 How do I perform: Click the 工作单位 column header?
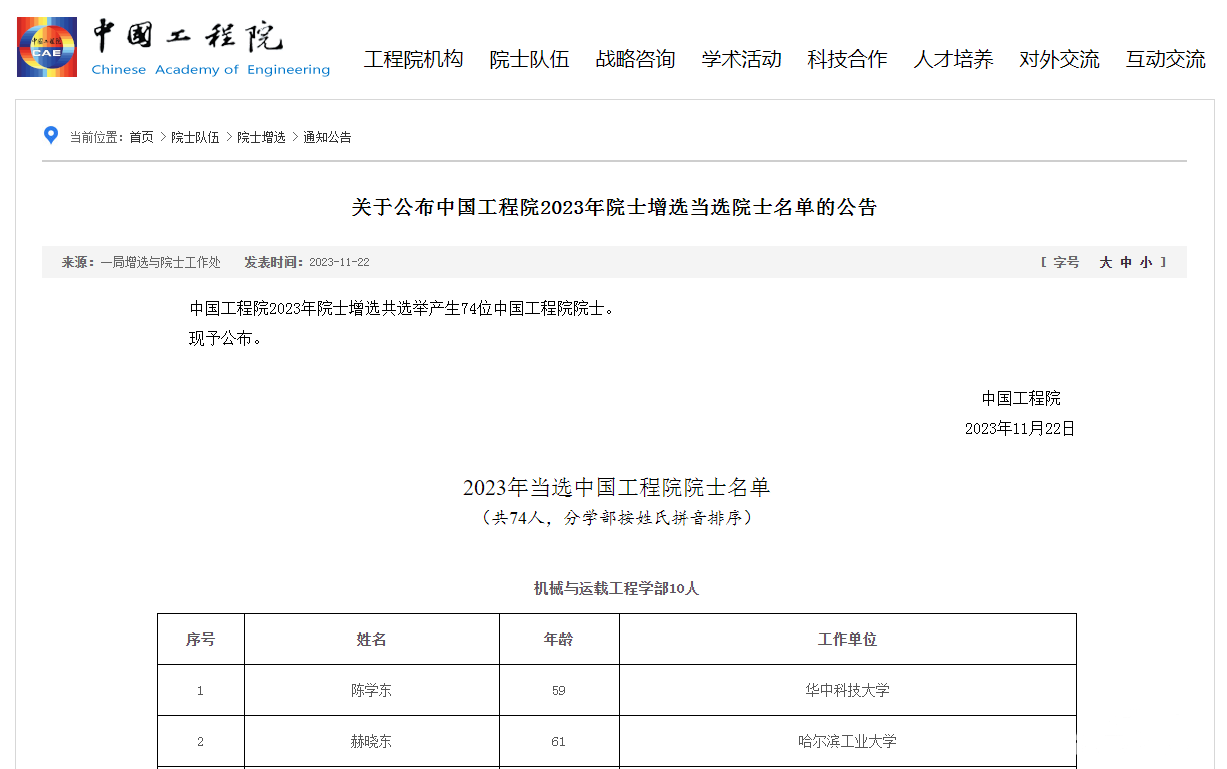tap(848, 639)
